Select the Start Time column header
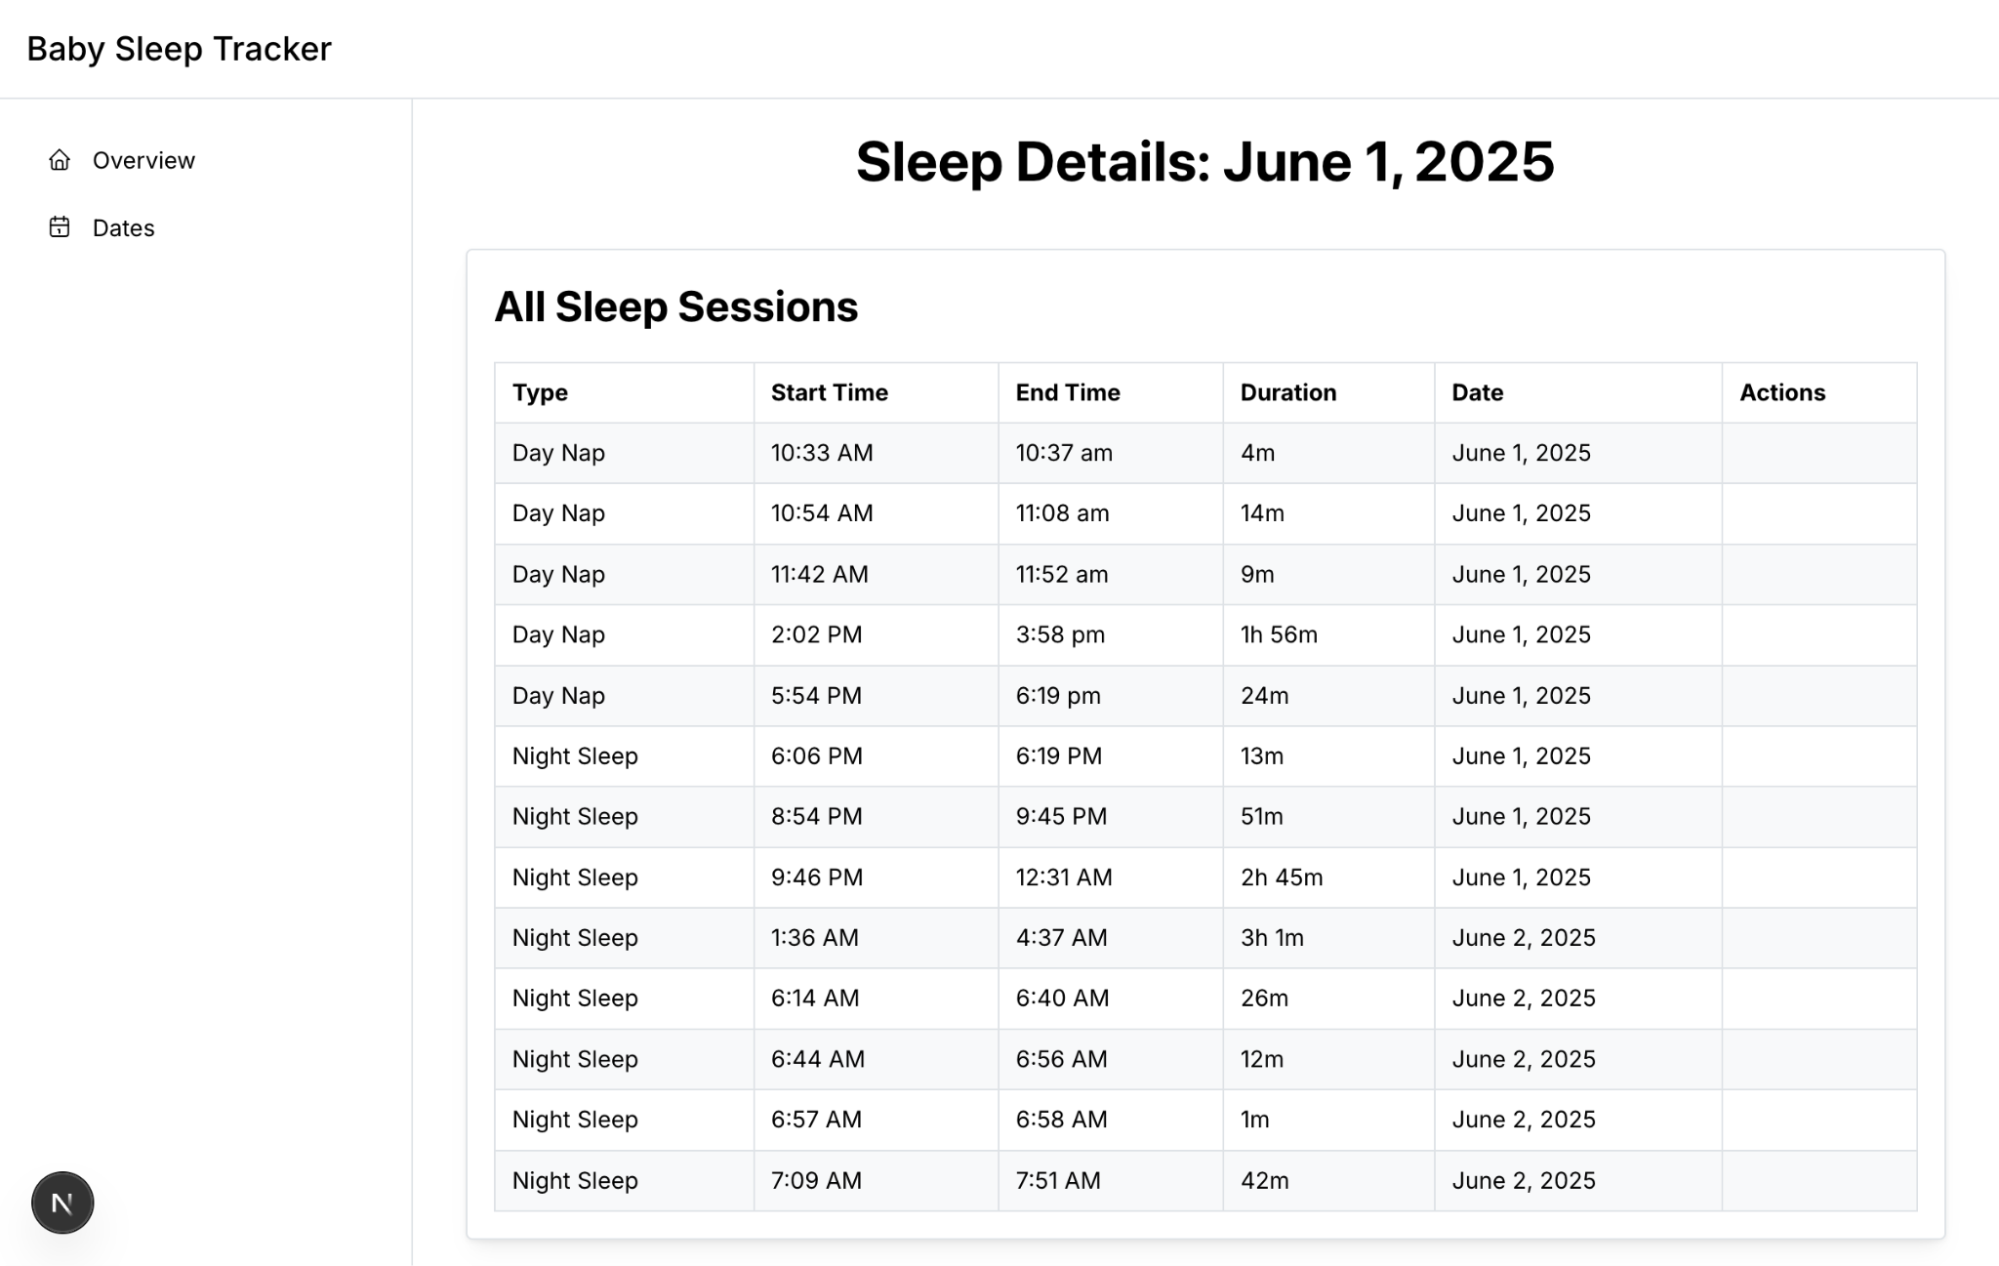 click(x=829, y=392)
